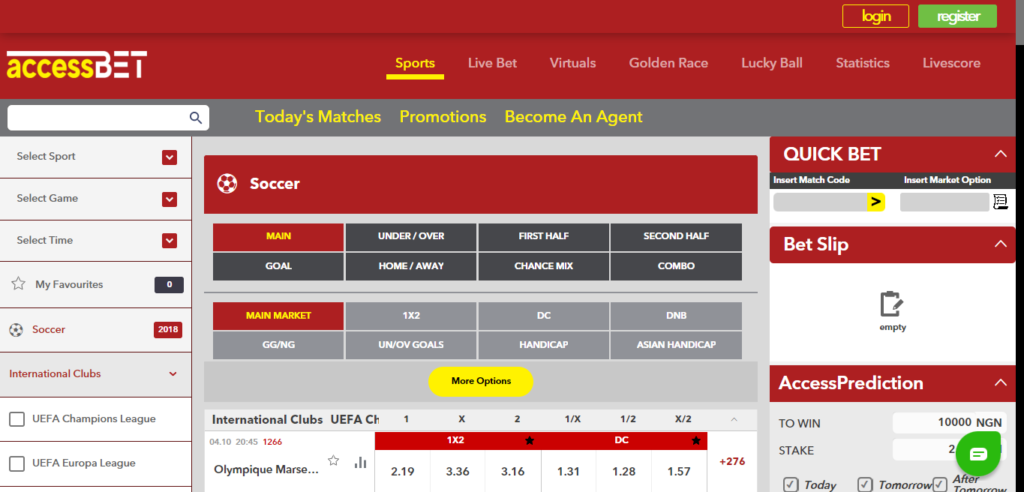Open the Select Game dropdown
Screen dimensions: 1024x492
(170, 199)
